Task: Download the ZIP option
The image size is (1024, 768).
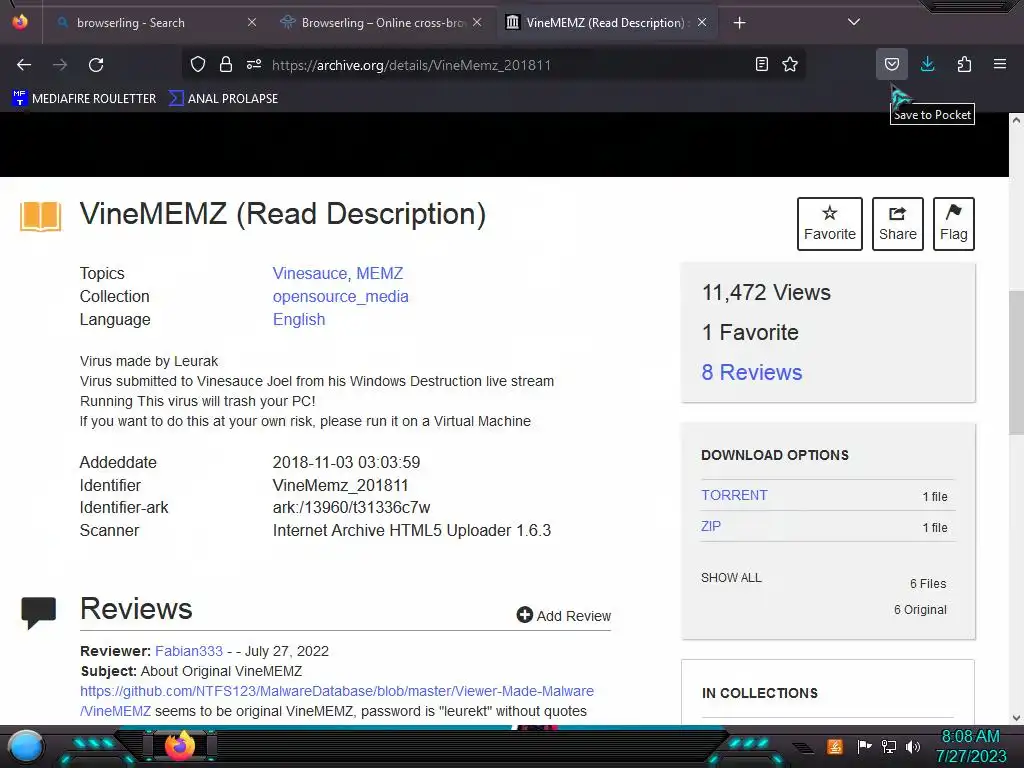Action: point(711,526)
